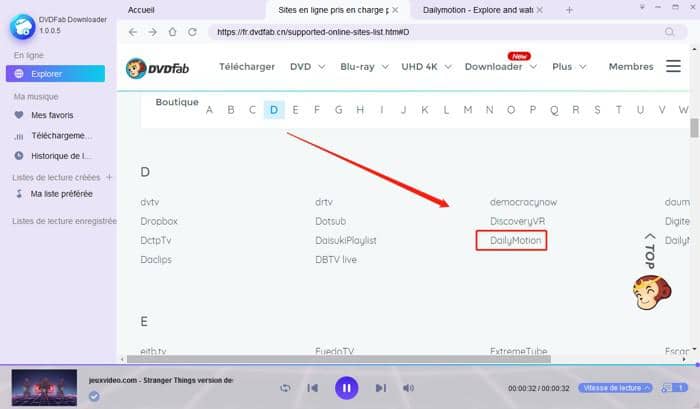Close the Sites en ligne tab

point(395,10)
